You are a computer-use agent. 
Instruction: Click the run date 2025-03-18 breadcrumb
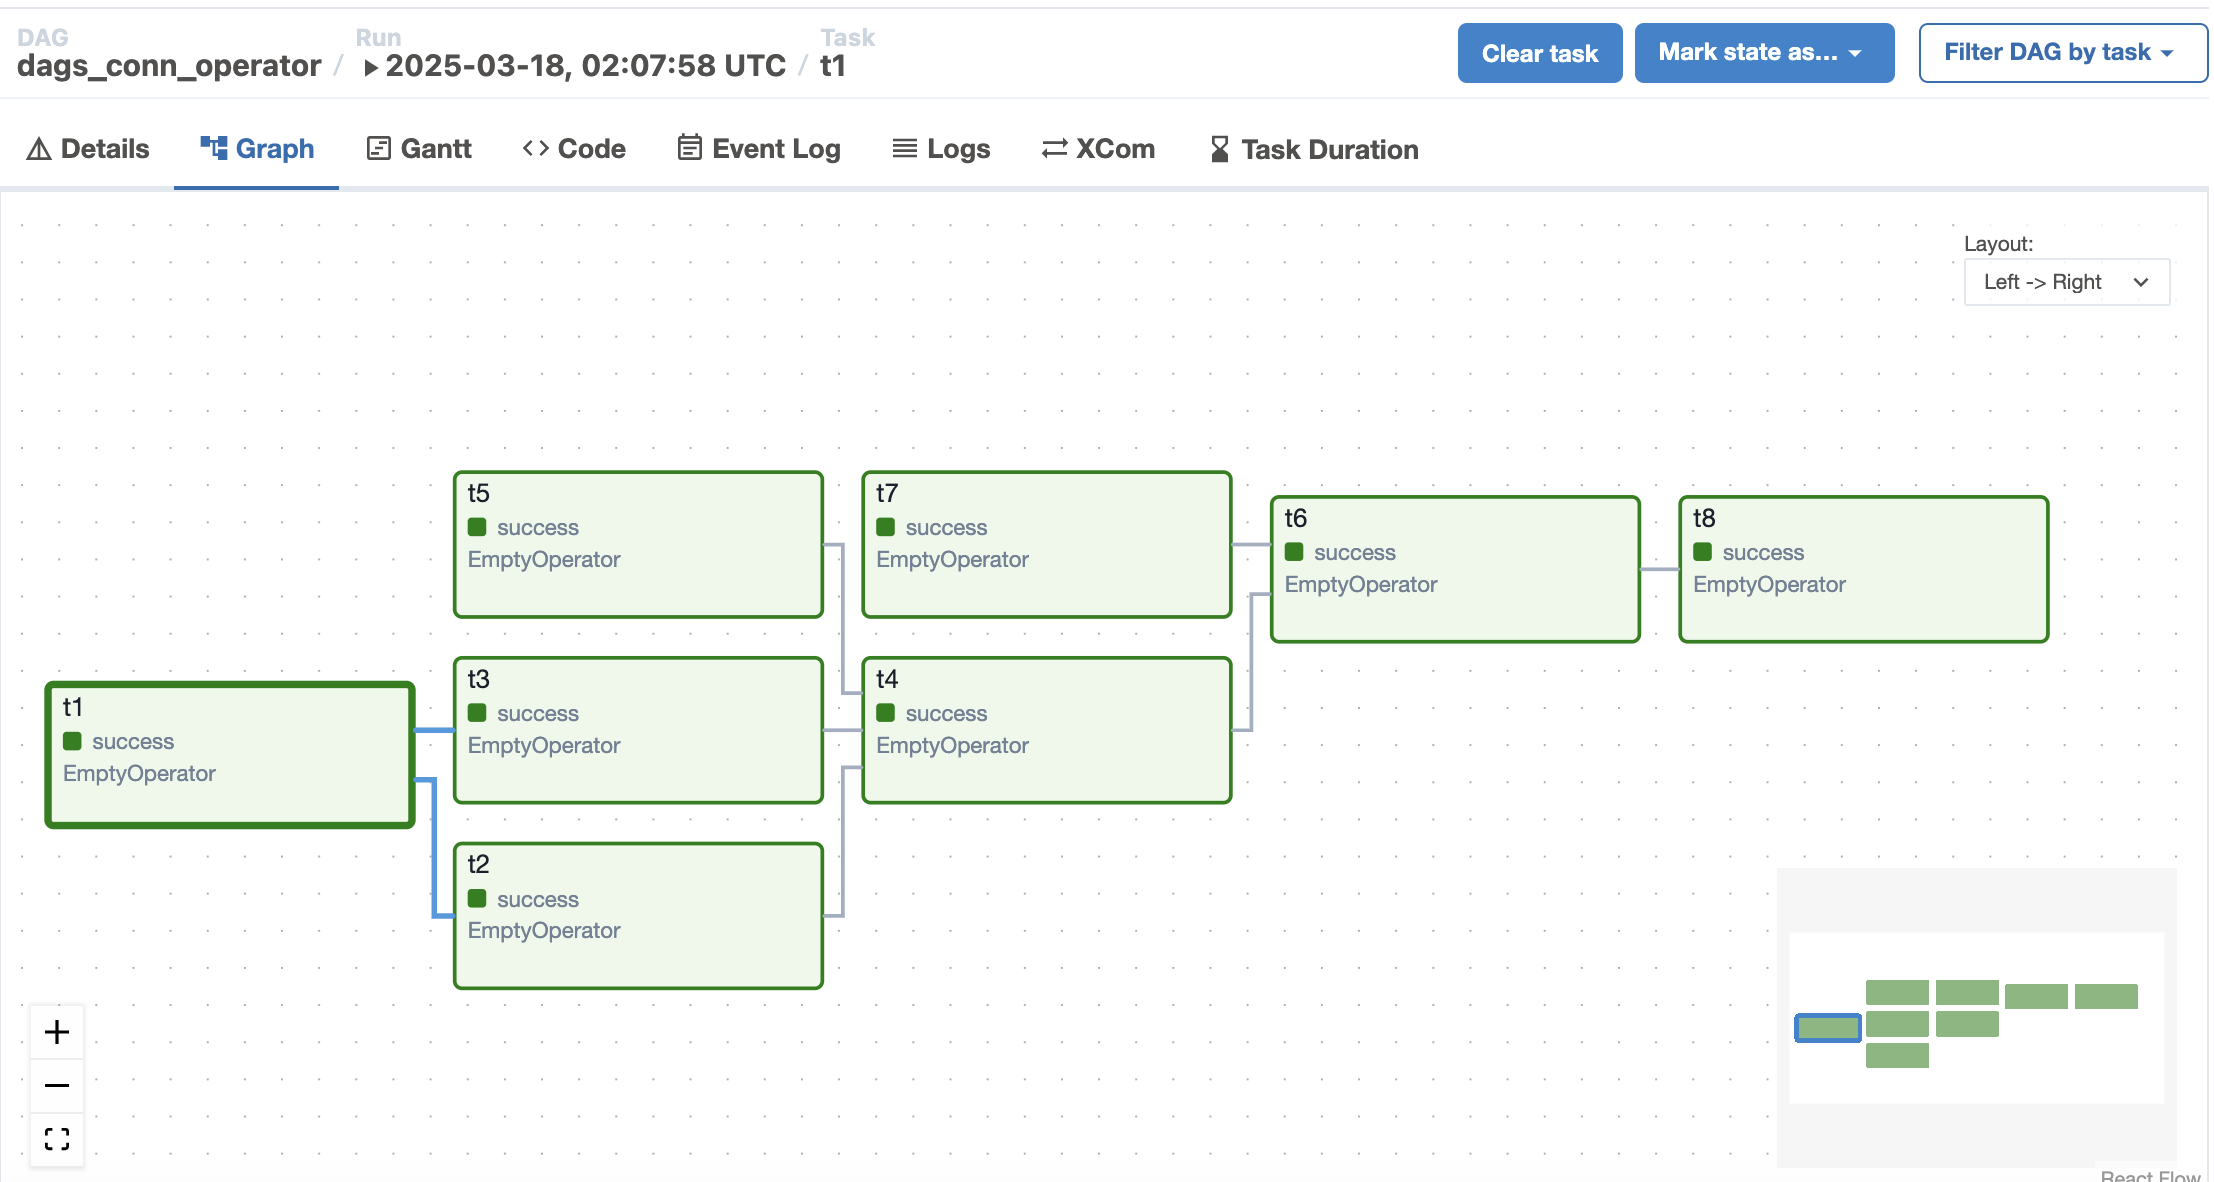(585, 66)
